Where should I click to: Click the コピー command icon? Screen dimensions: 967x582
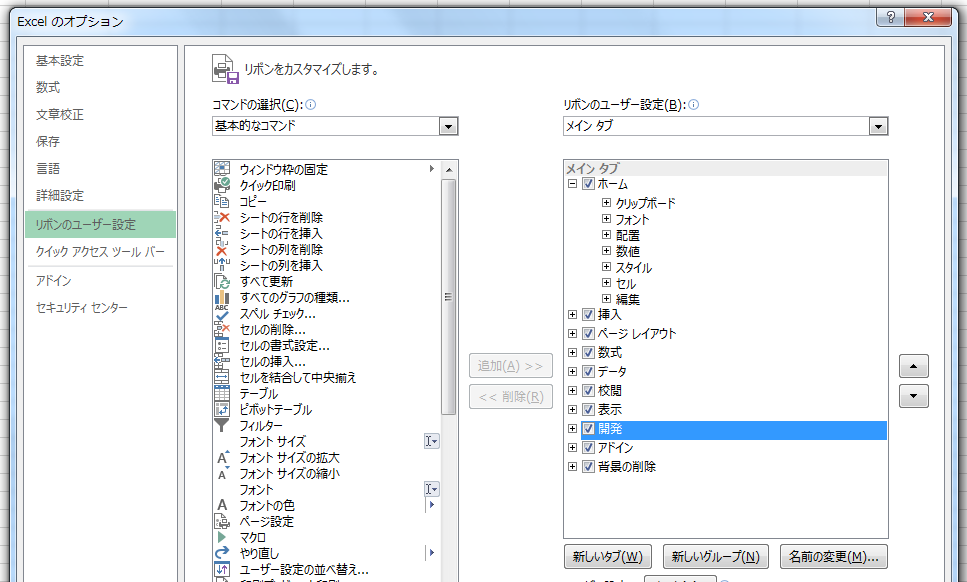[222, 201]
